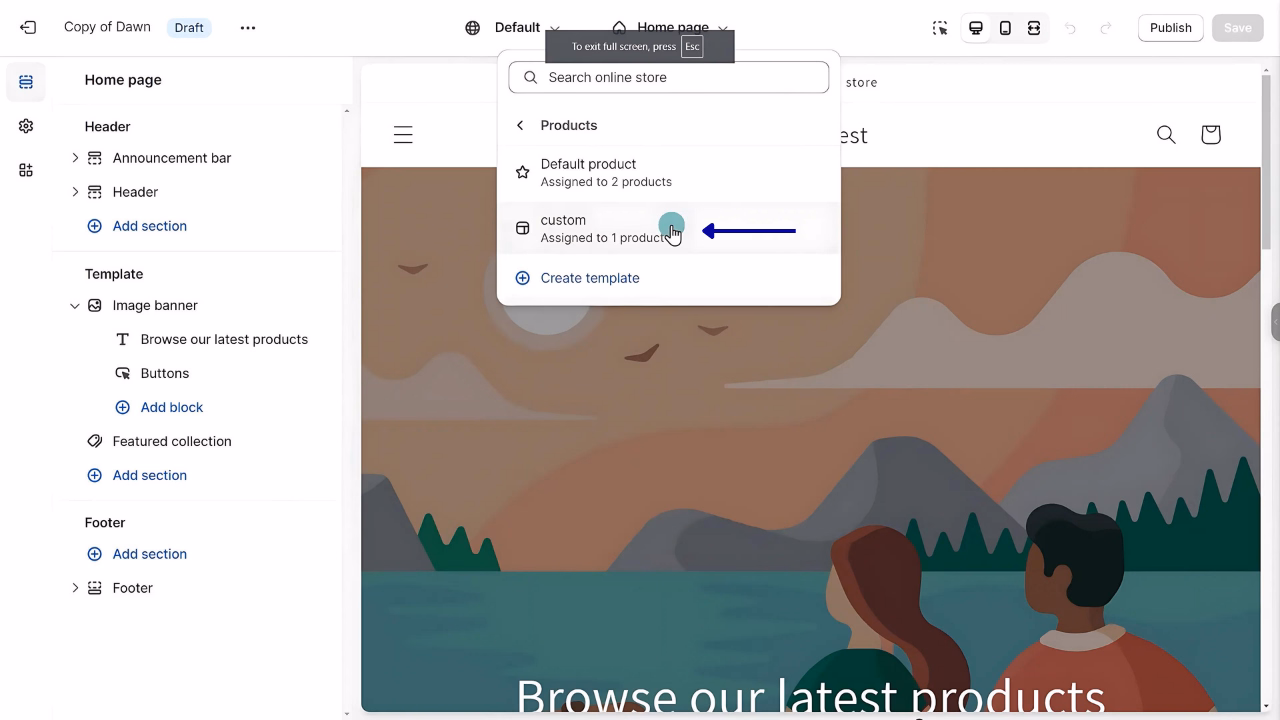Open the App embeds icon in sidebar

tap(26, 170)
